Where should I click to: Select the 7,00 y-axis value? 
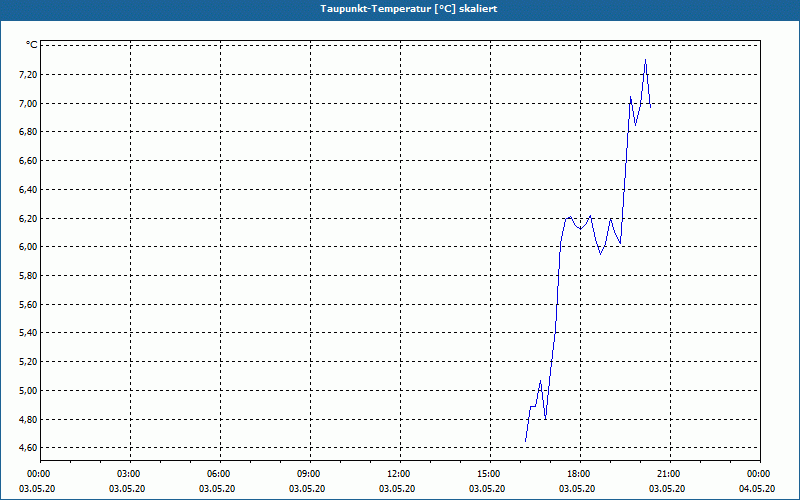click(29, 104)
